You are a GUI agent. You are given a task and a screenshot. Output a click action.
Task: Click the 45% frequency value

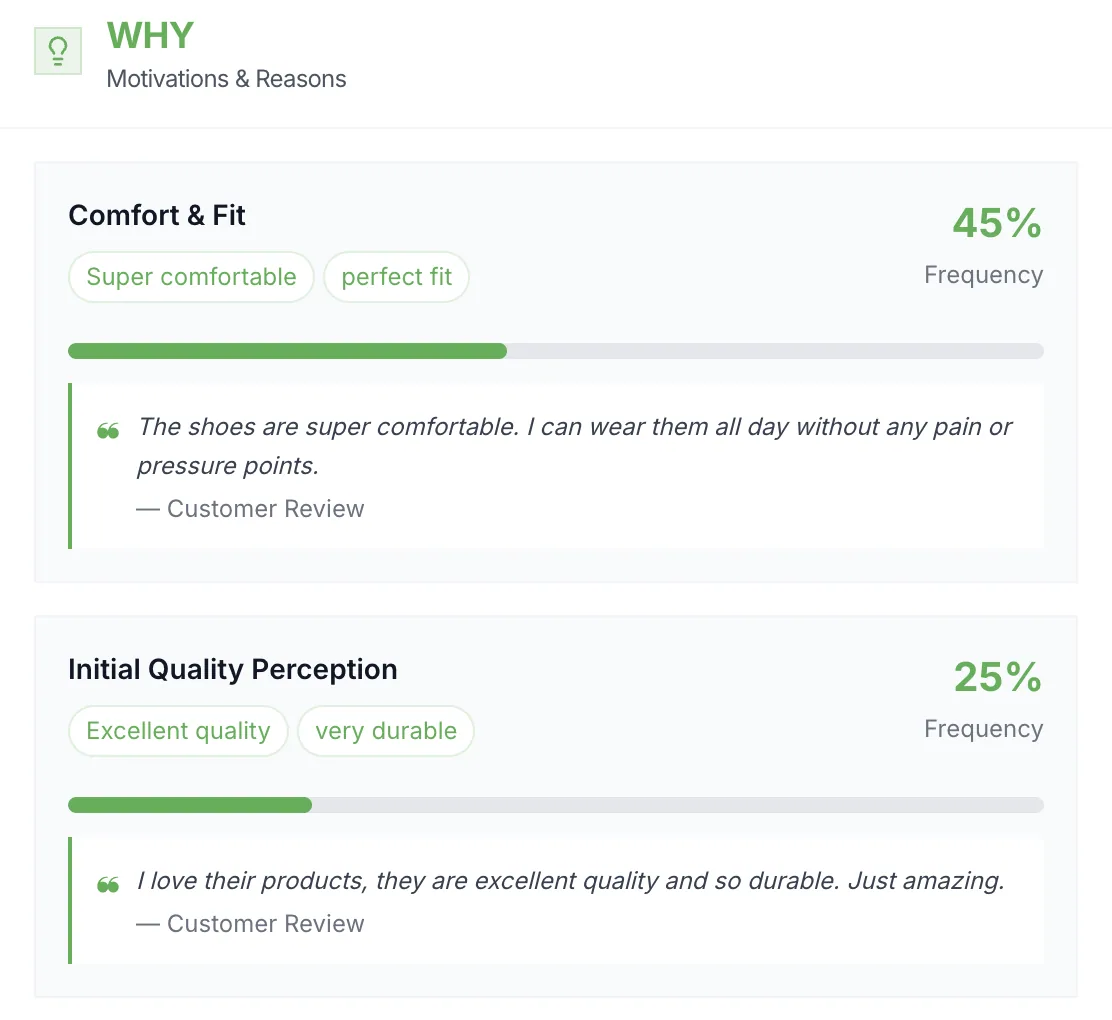[997, 223]
